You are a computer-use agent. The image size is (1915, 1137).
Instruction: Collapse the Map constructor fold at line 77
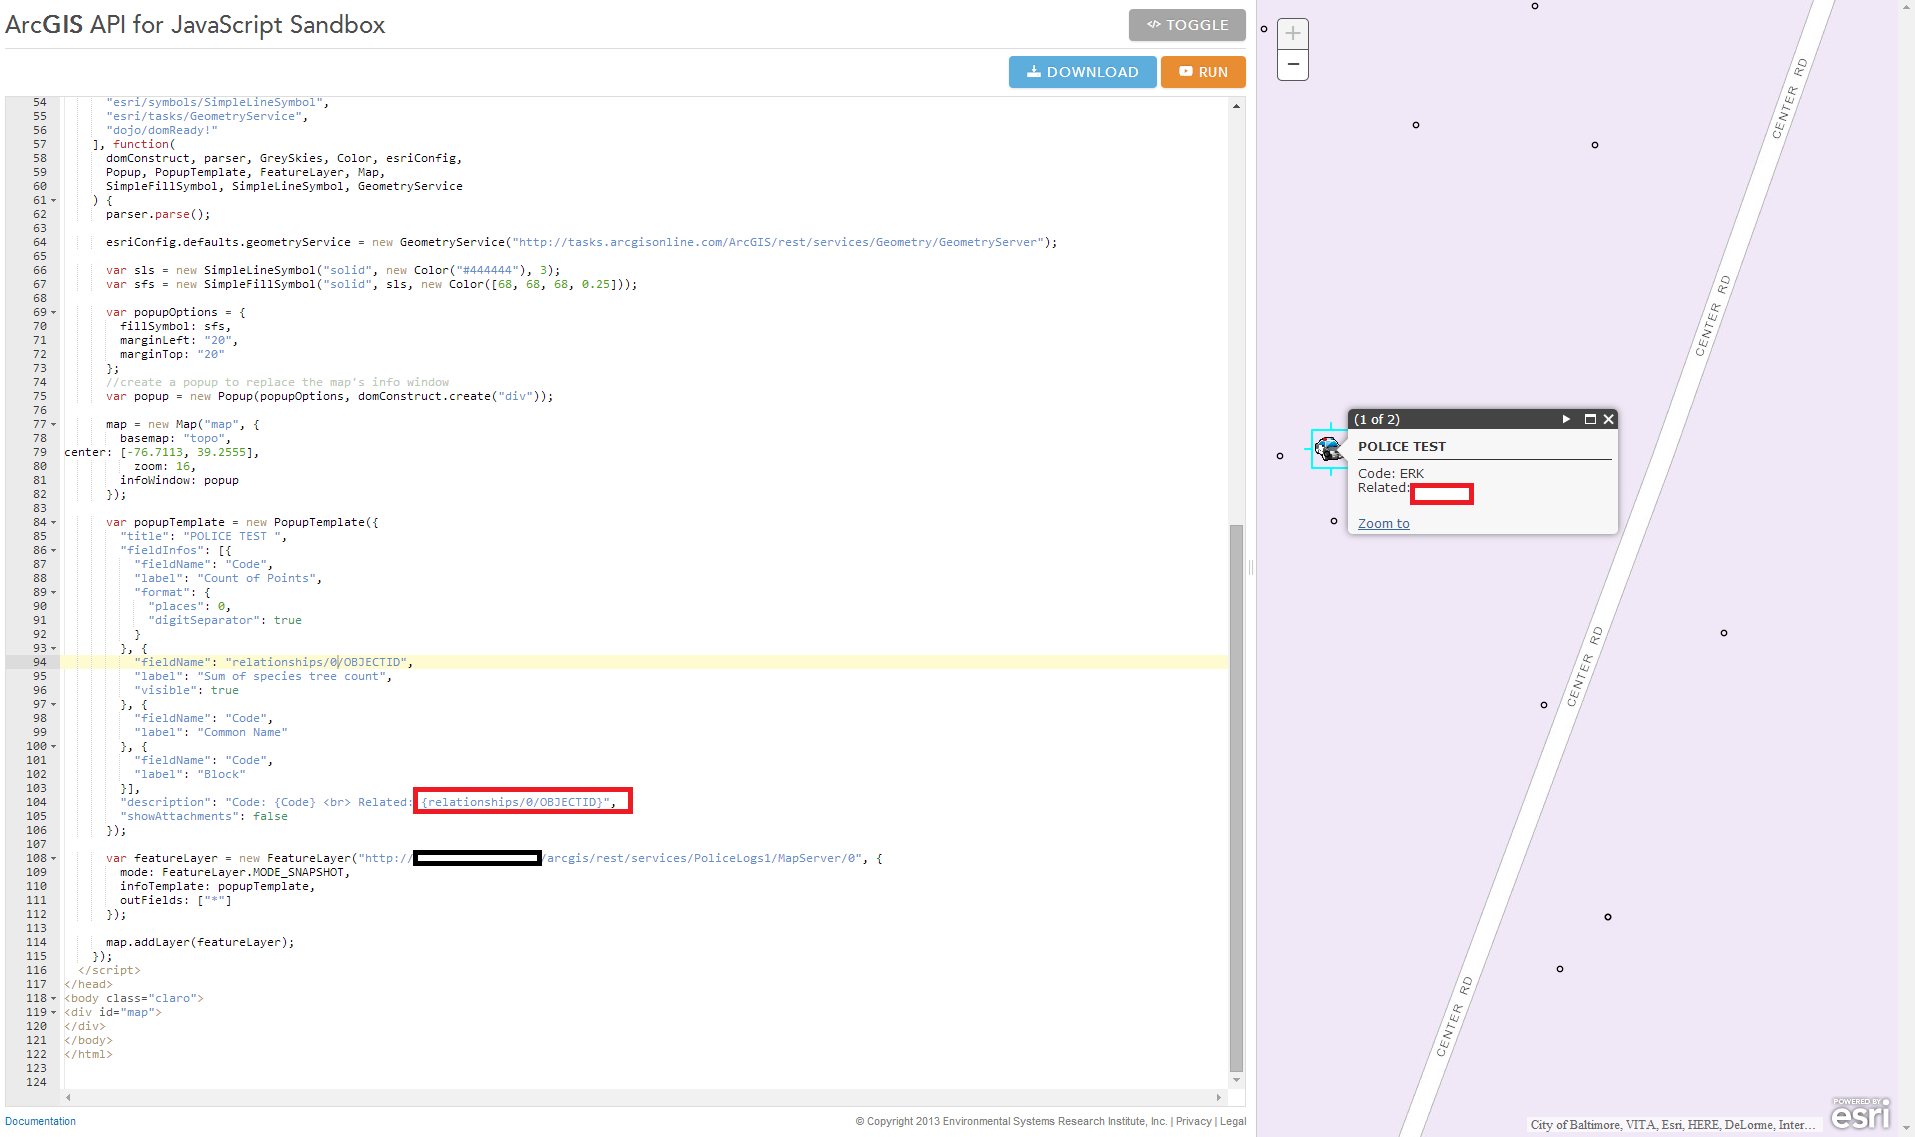pyautogui.click(x=54, y=425)
